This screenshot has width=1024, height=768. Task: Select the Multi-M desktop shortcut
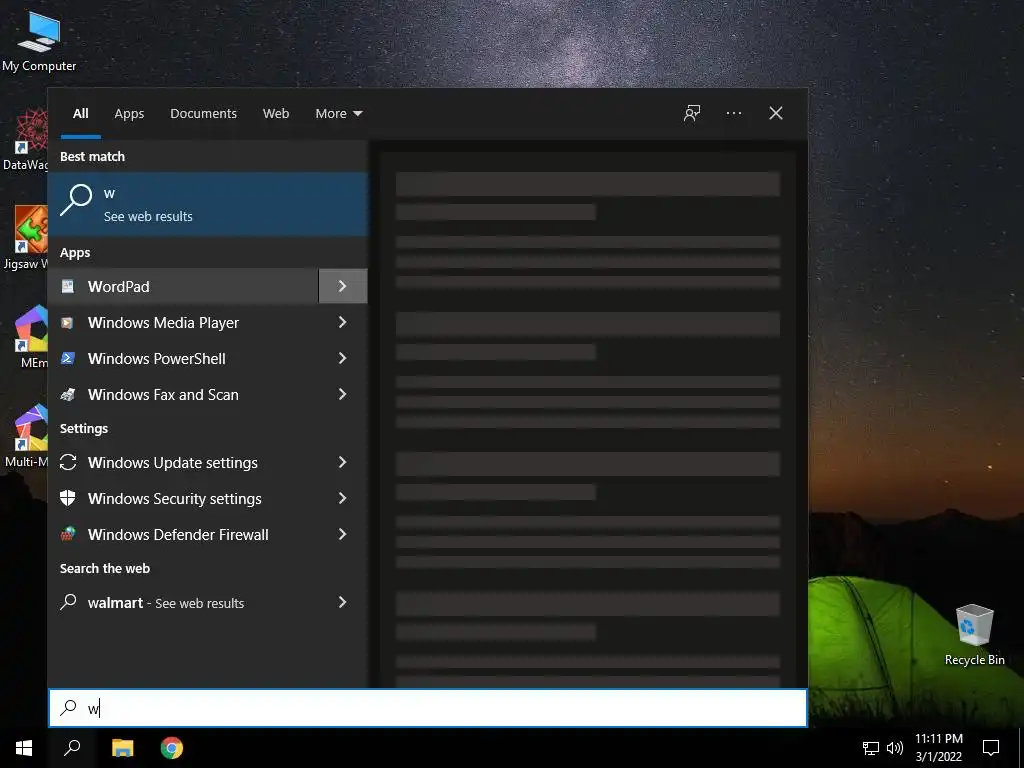point(25,436)
